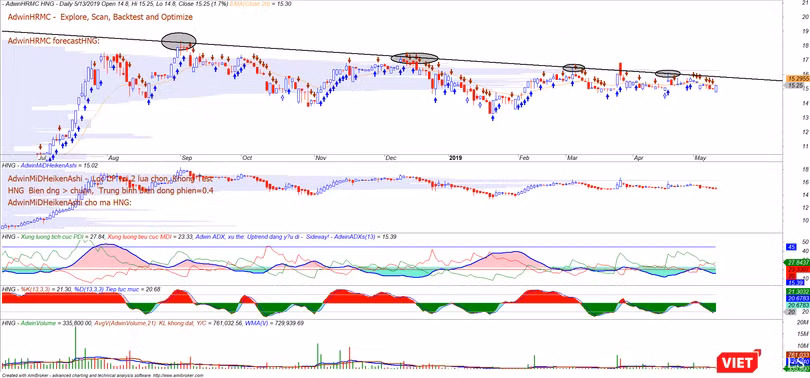Click the gray 15.25 last-price tag
Screen dimensions: 810x378
(794, 86)
